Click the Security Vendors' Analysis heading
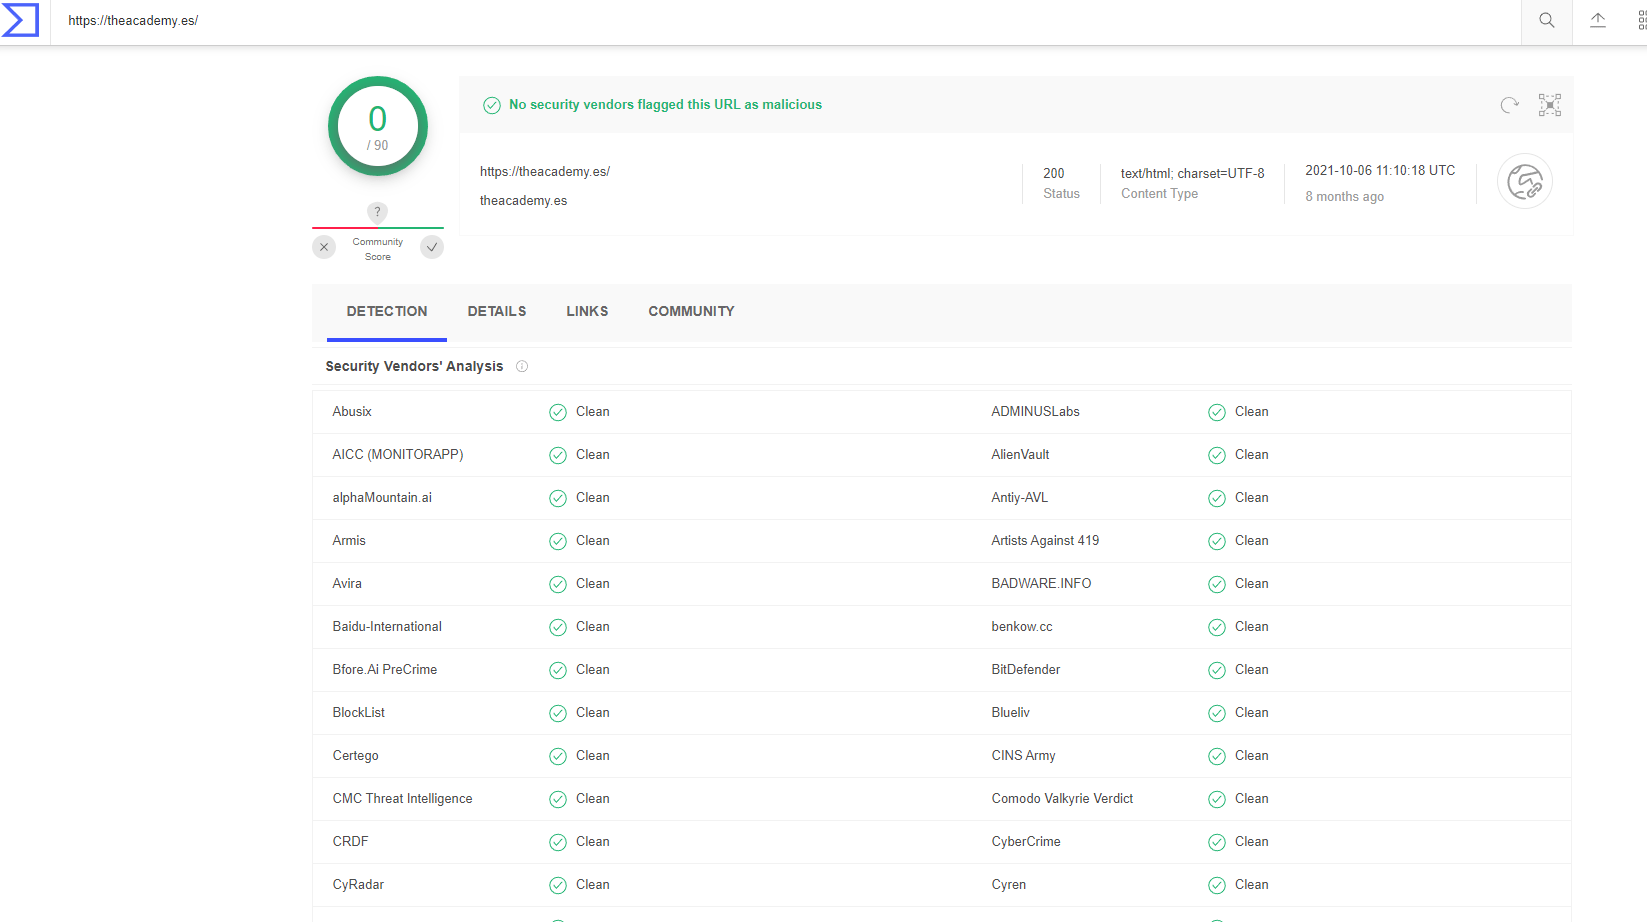This screenshot has height=922, width=1647. pyautogui.click(x=414, y=367)
